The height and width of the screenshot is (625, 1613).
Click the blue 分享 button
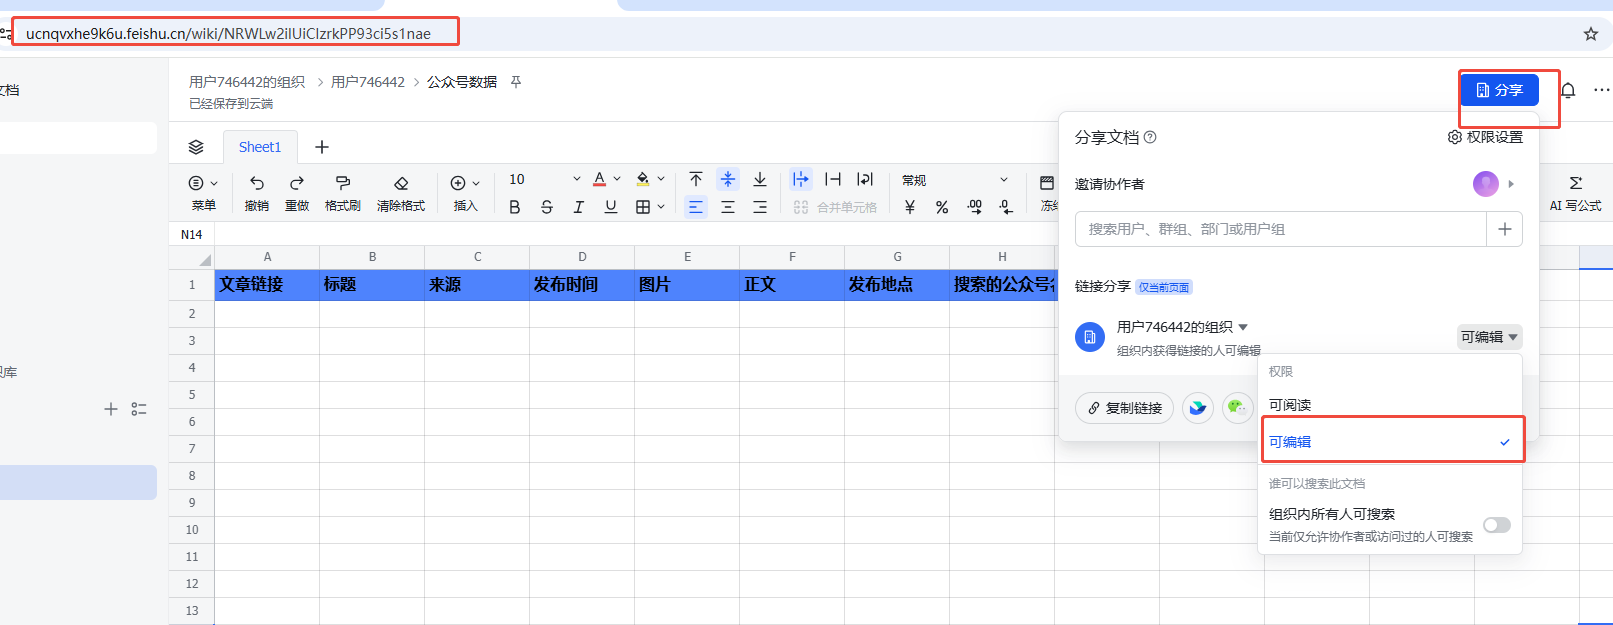[x=1499, y=90]
